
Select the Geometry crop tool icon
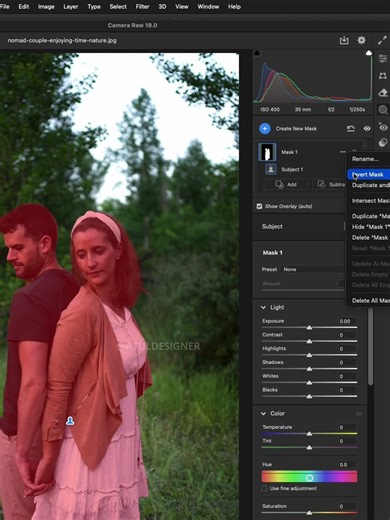click(x=383, y=76)
